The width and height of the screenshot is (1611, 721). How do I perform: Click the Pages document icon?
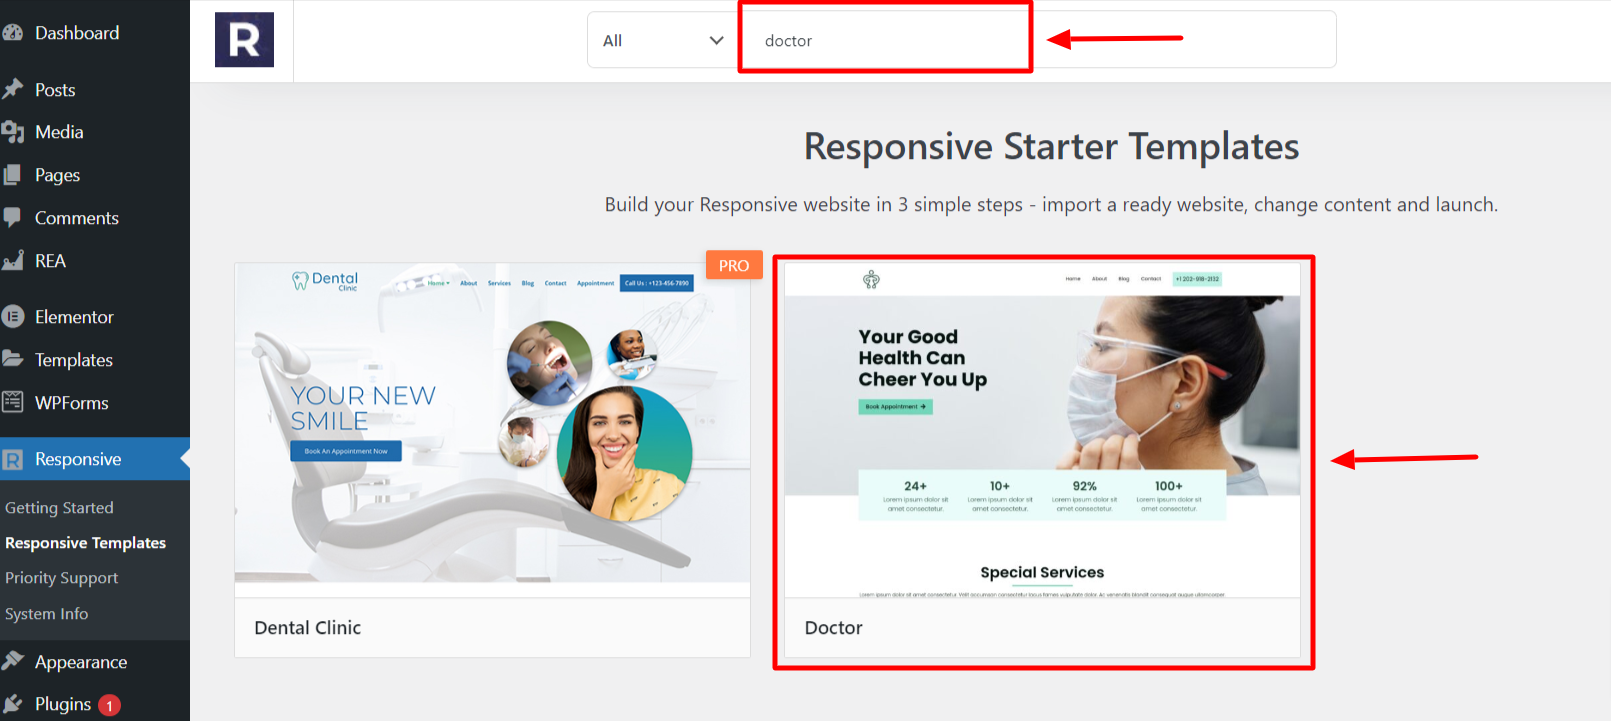12,175
